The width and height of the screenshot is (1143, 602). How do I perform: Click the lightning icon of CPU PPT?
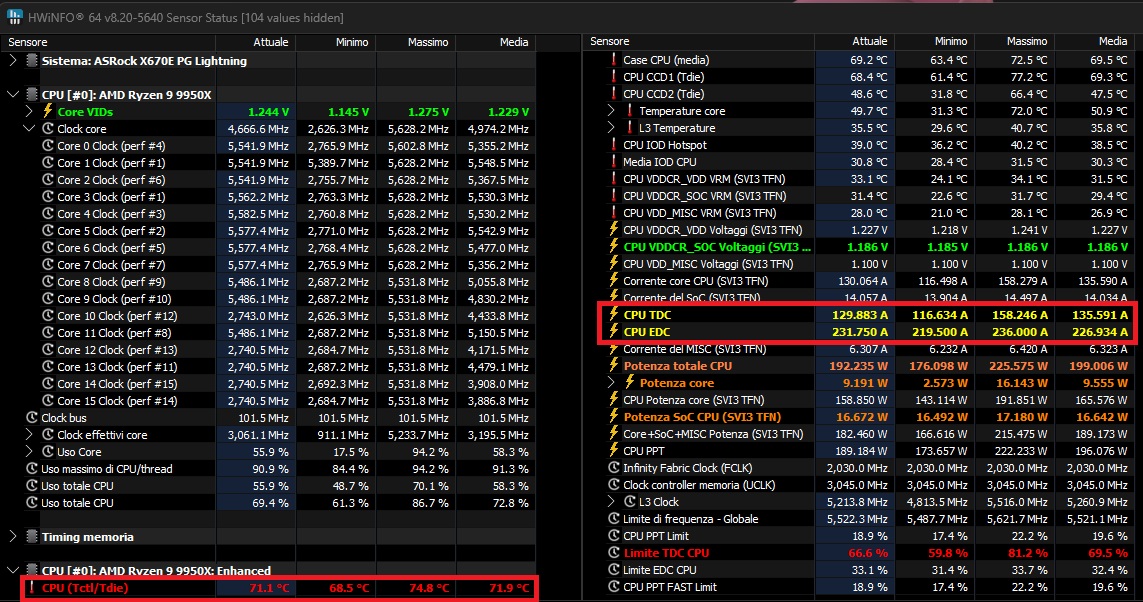pyautogui.click(x=614, y=450)
